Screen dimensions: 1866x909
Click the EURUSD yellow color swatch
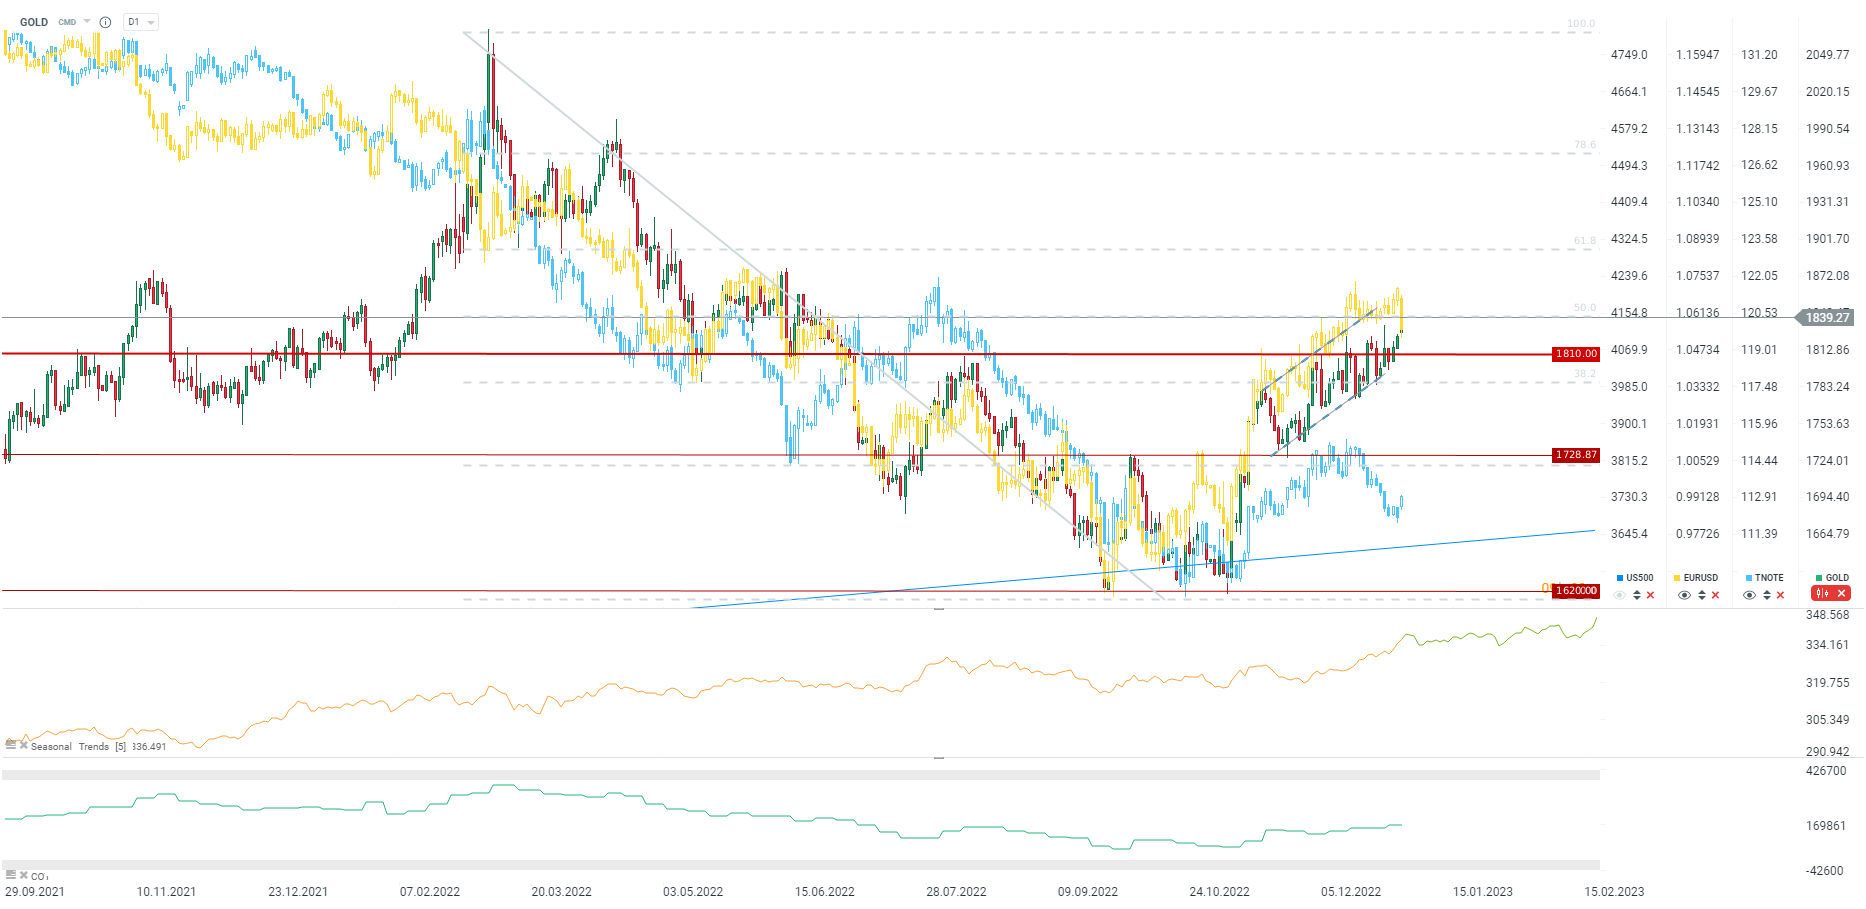pos(1677,578)
